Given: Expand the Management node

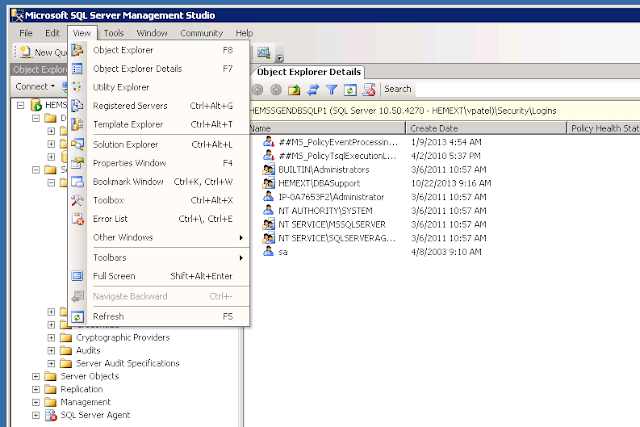Looking at the screenshot, I should pyautogui.click(x=36, y=402).
